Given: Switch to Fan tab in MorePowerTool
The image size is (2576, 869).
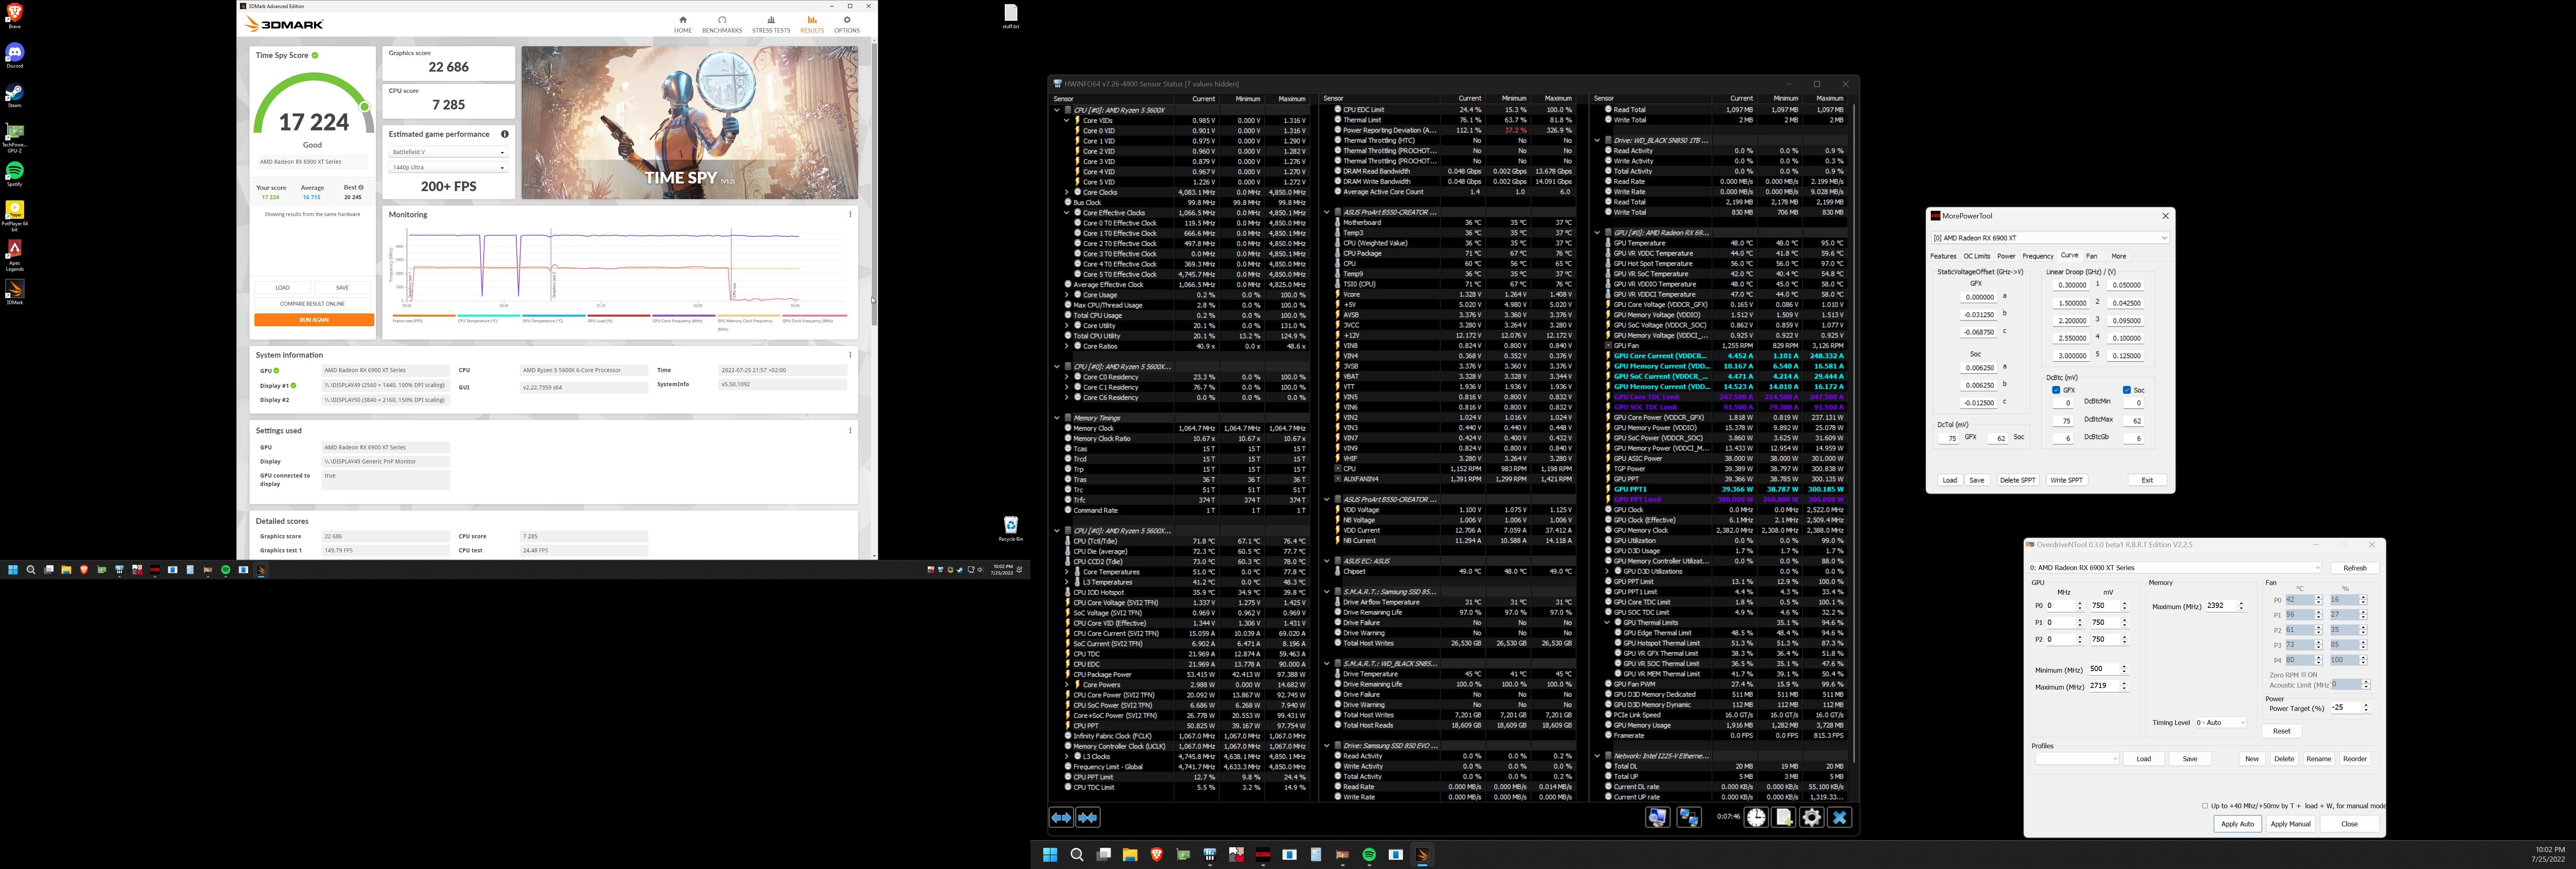Looking at the screenshot, I should pyautogui.click(x=2092, y=256).
